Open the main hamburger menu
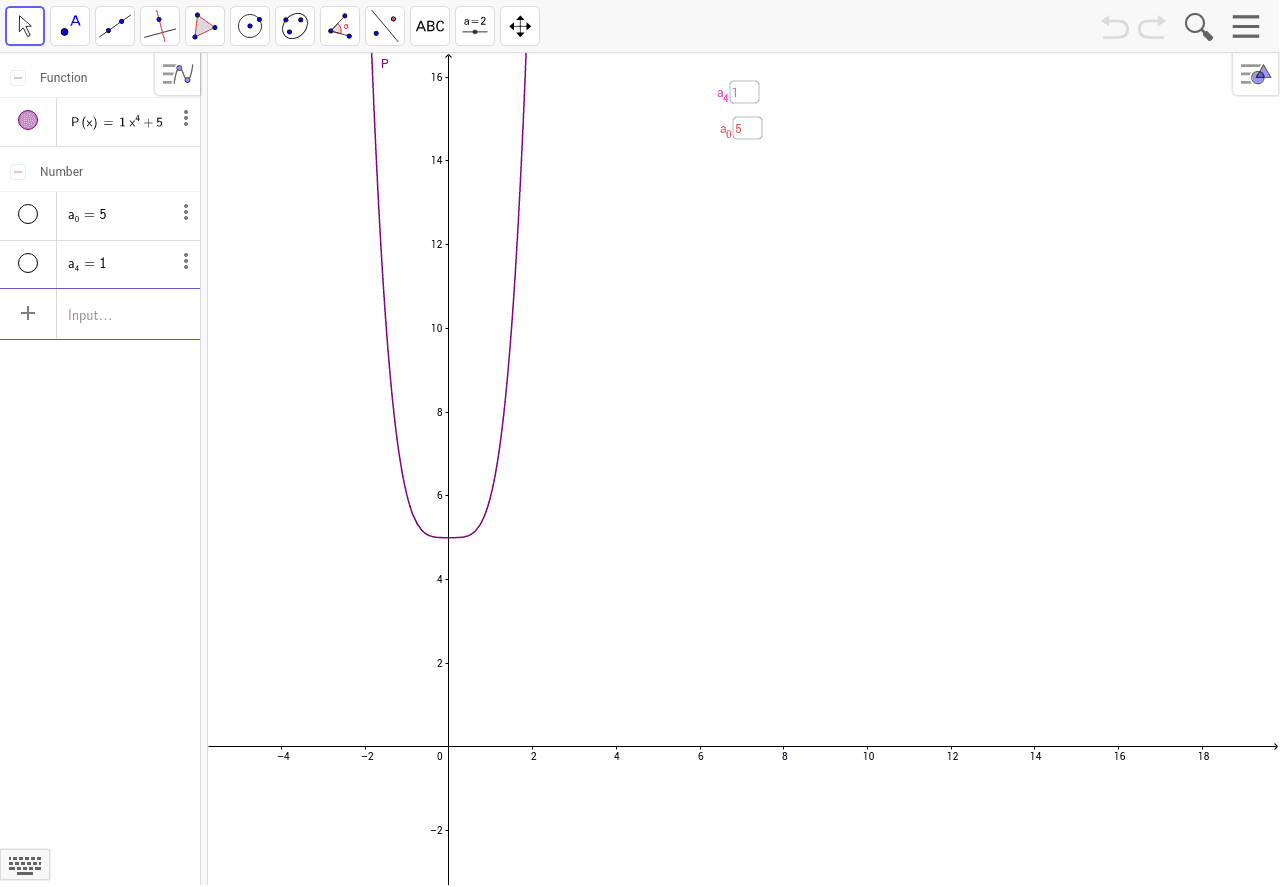Viewport: 1280px width, 887px height. pyautogui.click(x=1246, y=26)
